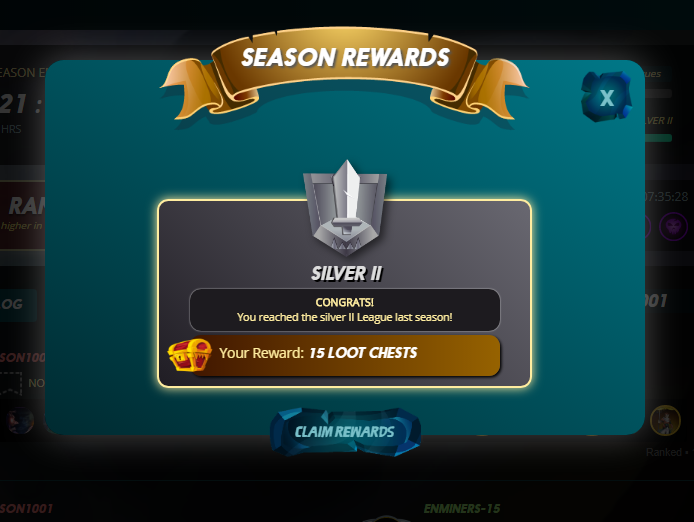
Task: Click the Congrats silver II League message box
Action: click(345, 310)
